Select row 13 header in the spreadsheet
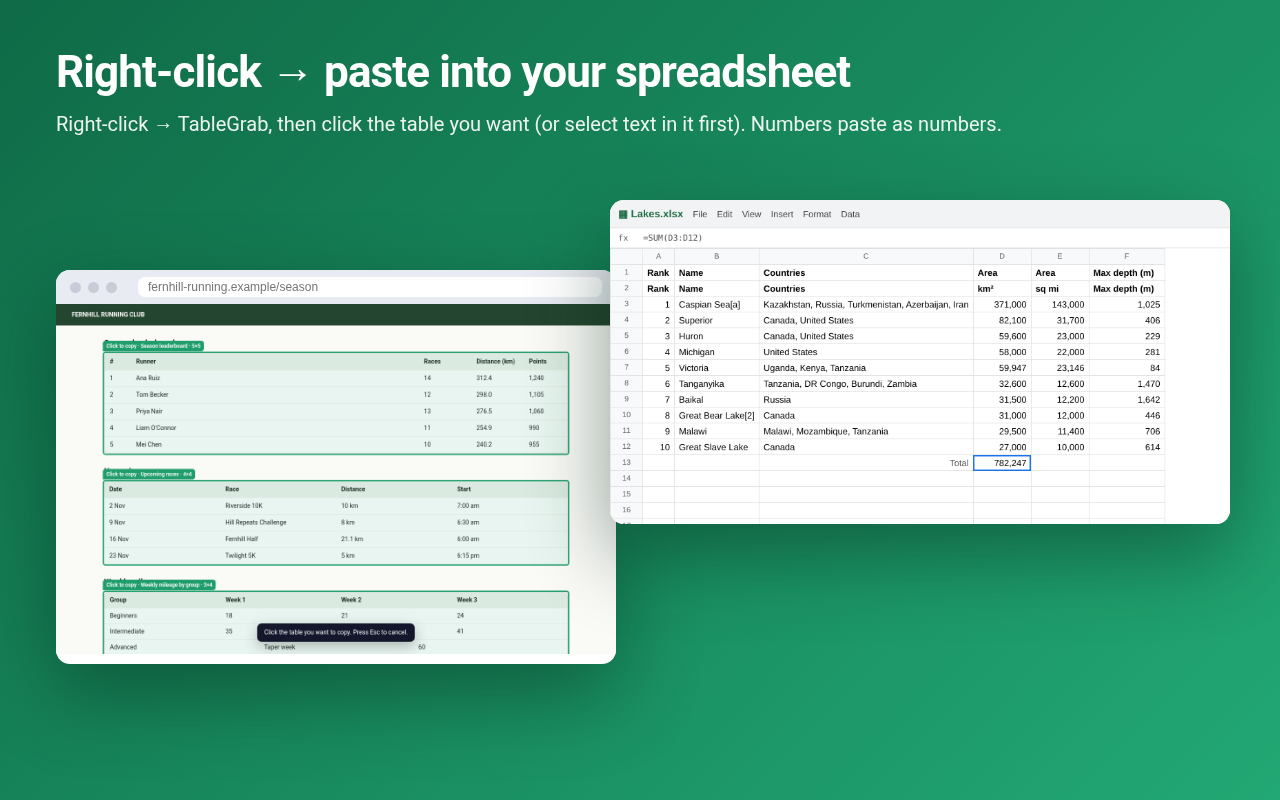Image resolution: width=1280 pixels, height=800 pixels. pos(626,463)
